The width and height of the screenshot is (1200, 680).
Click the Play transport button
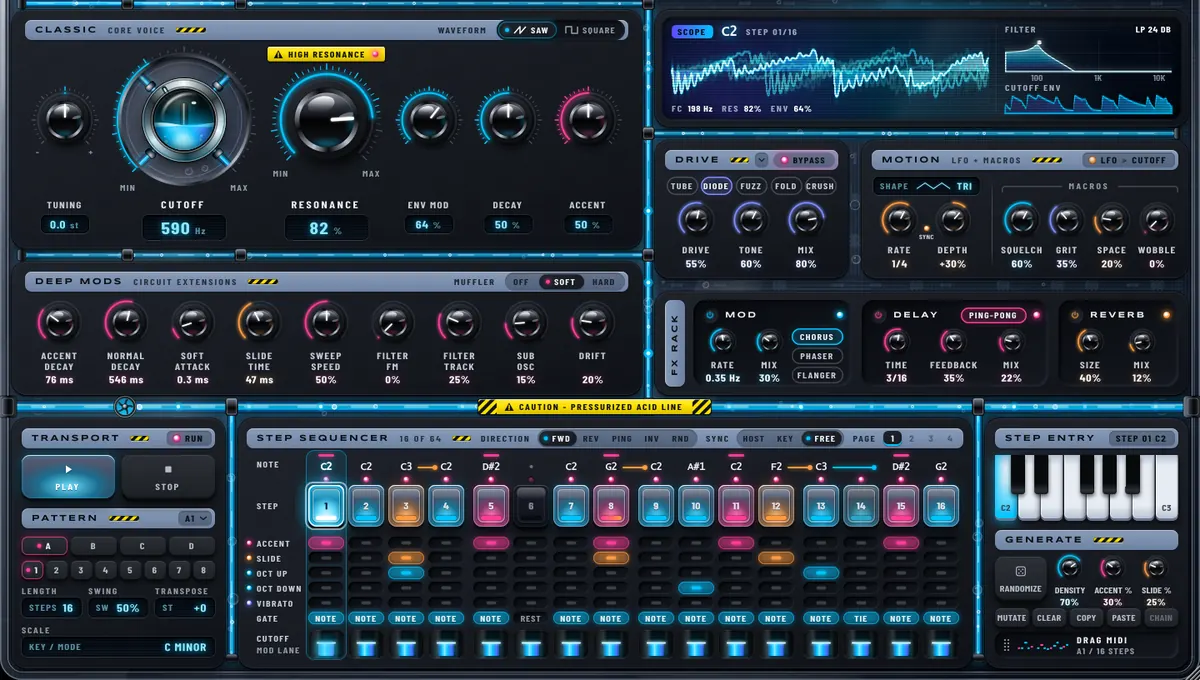pyautogui.click(x=68, y=477)
